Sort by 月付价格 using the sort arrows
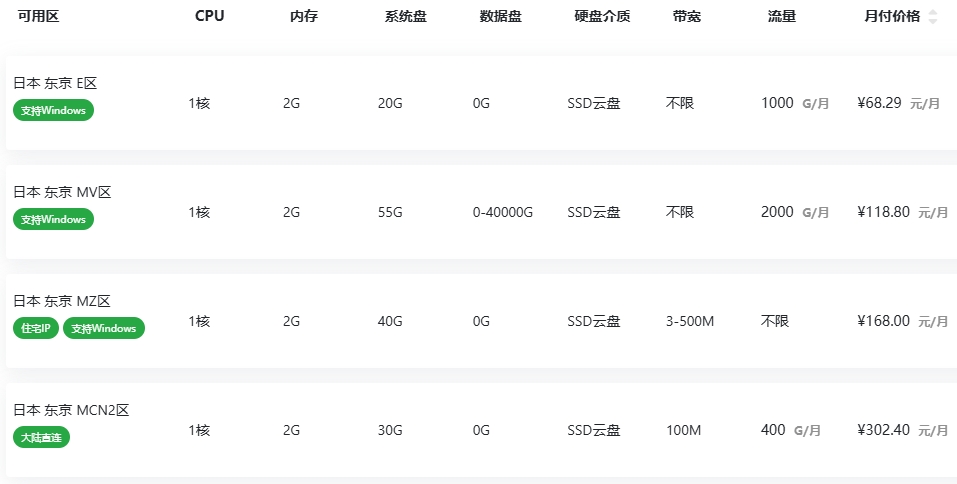957x484 pixels. click(933, 17)
